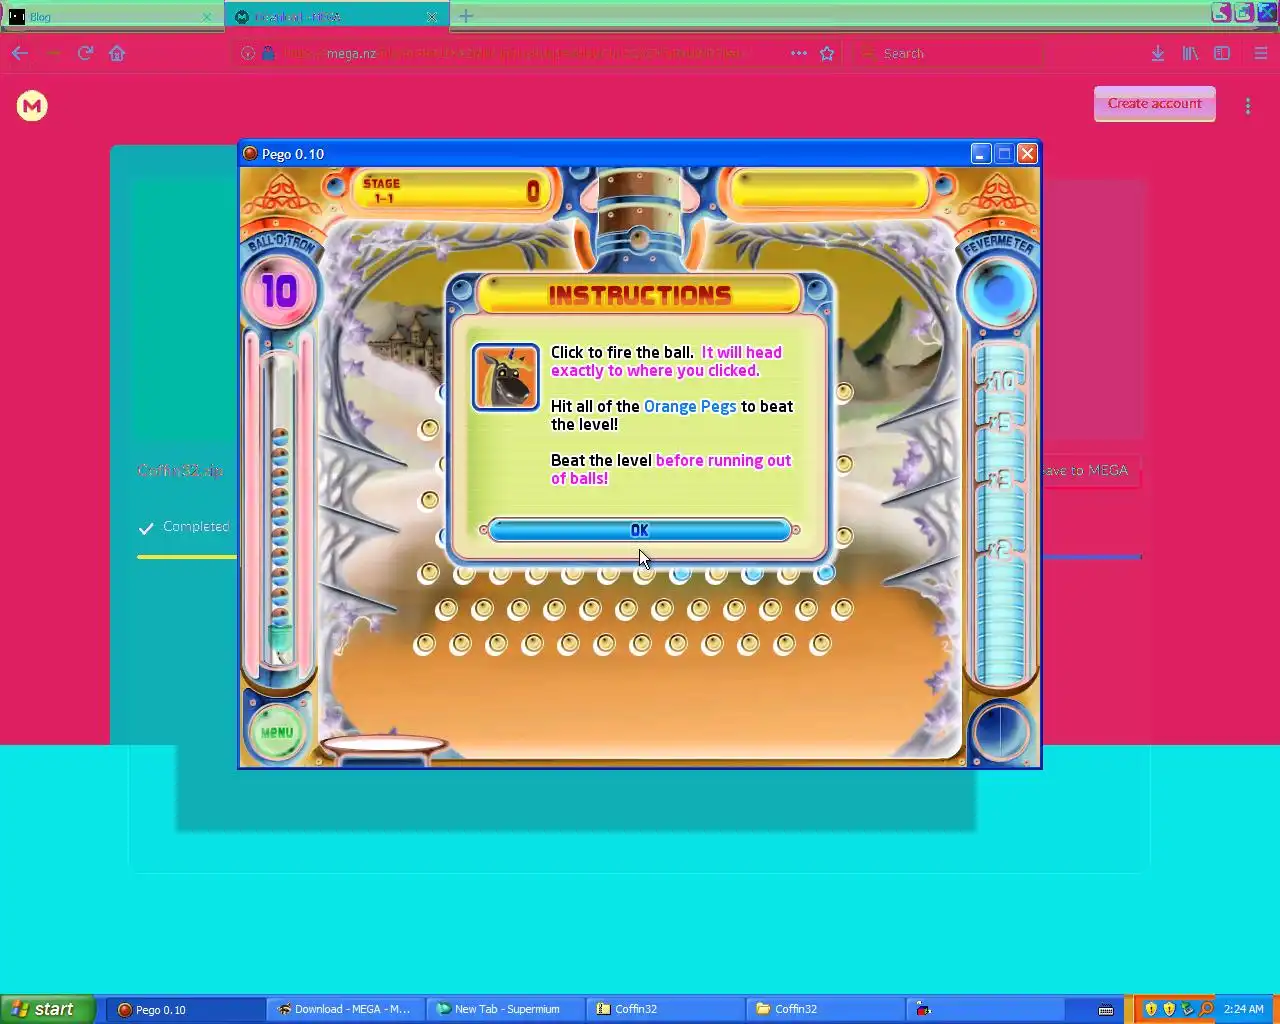Open the browser home page icon

click(117, 53)
